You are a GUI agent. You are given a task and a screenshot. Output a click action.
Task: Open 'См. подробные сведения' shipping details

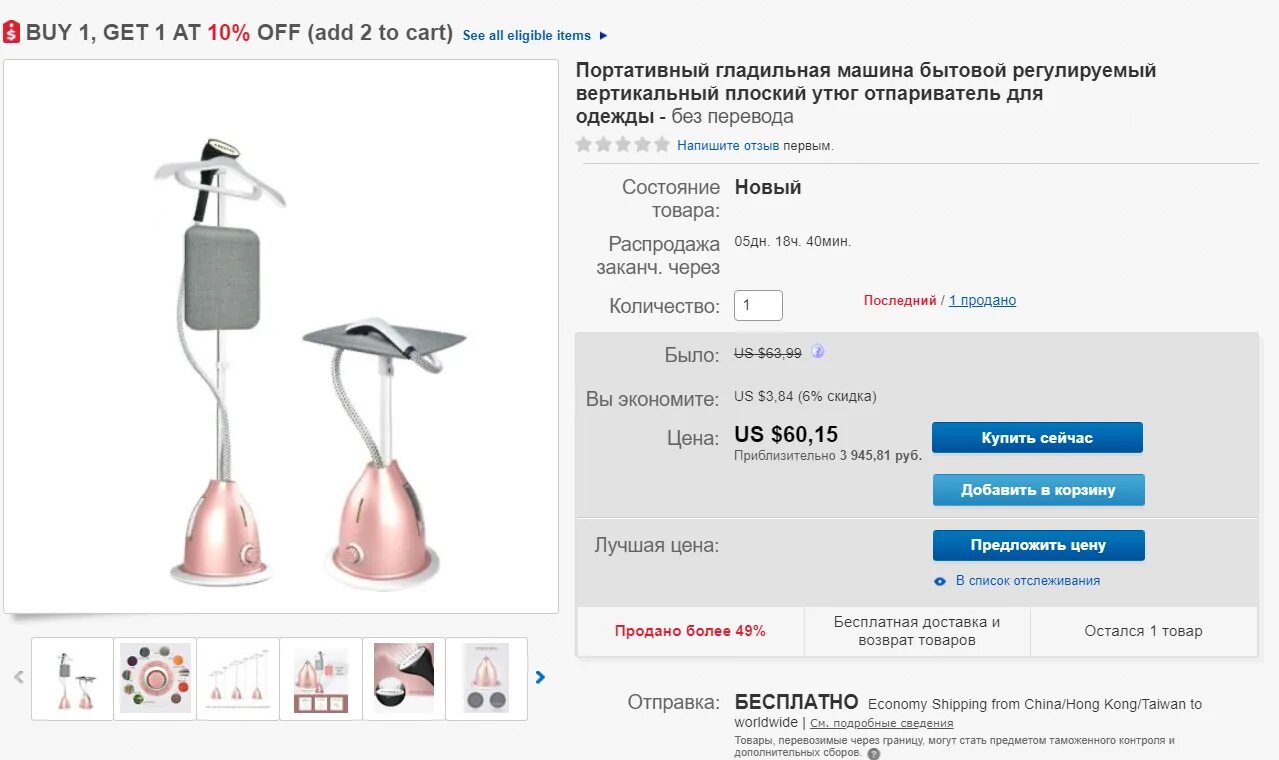(x=881, y=723)
